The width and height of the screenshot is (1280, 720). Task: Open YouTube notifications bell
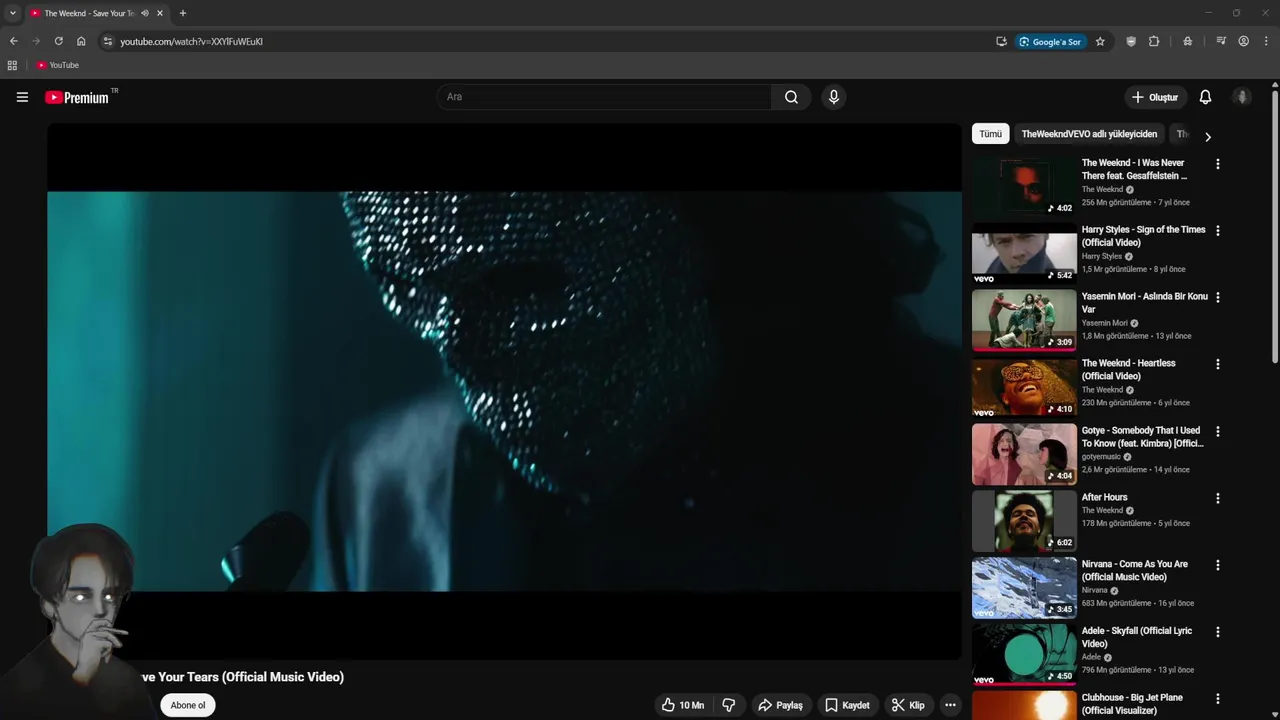(1205, 97)
